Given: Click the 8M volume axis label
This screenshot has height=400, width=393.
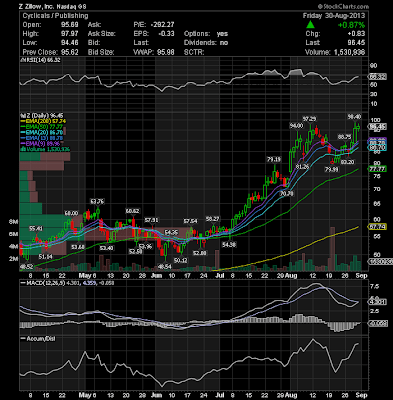Looking at the screenshot, I should tap(13, 221).
